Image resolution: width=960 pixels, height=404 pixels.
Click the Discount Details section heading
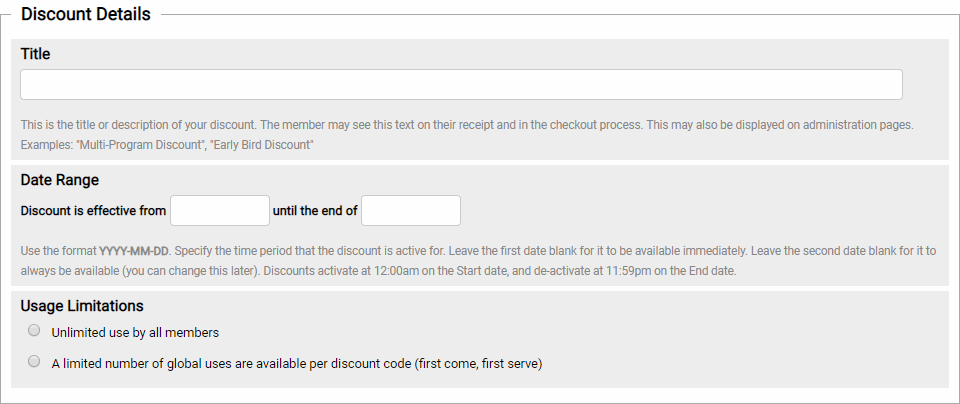click(86, 15)
